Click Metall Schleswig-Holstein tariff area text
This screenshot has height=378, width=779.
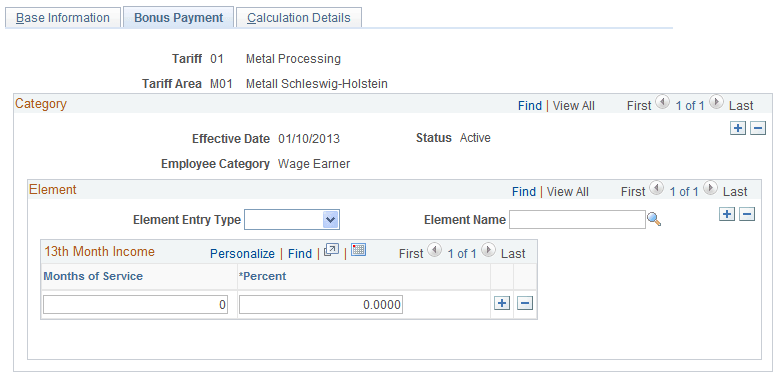[317, 84]
